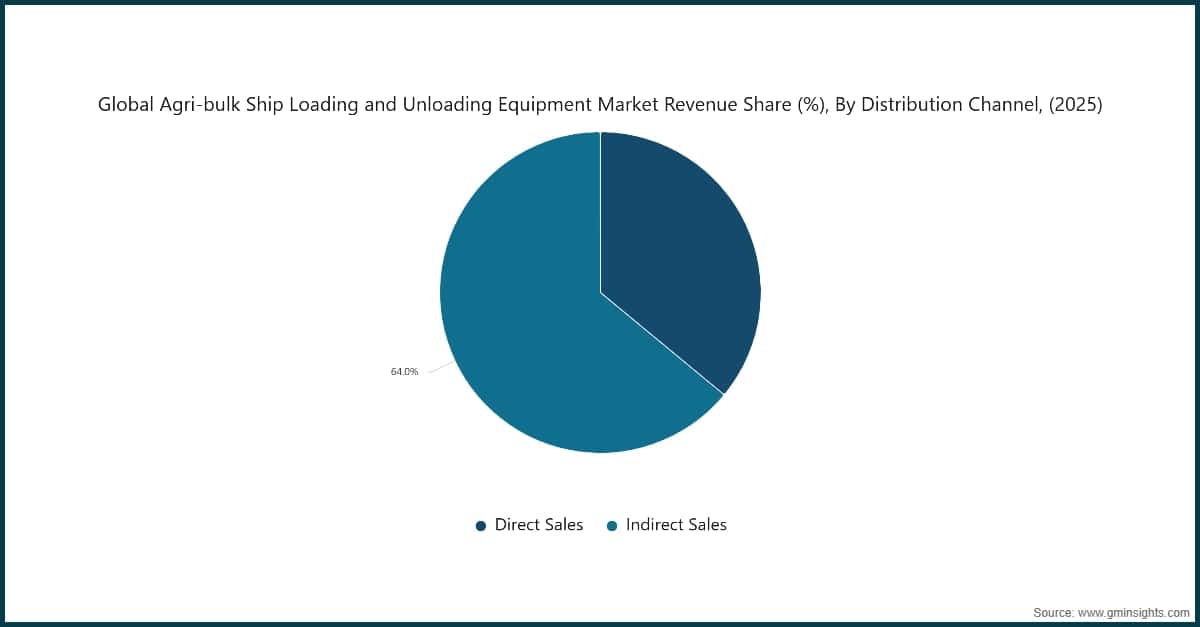
Task: Click the Direct Sales legend text
Action: tap(539, 524)
